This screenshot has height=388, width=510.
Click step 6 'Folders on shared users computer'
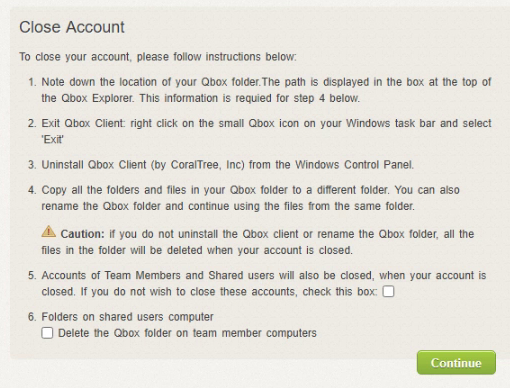(x=127, y=317)
